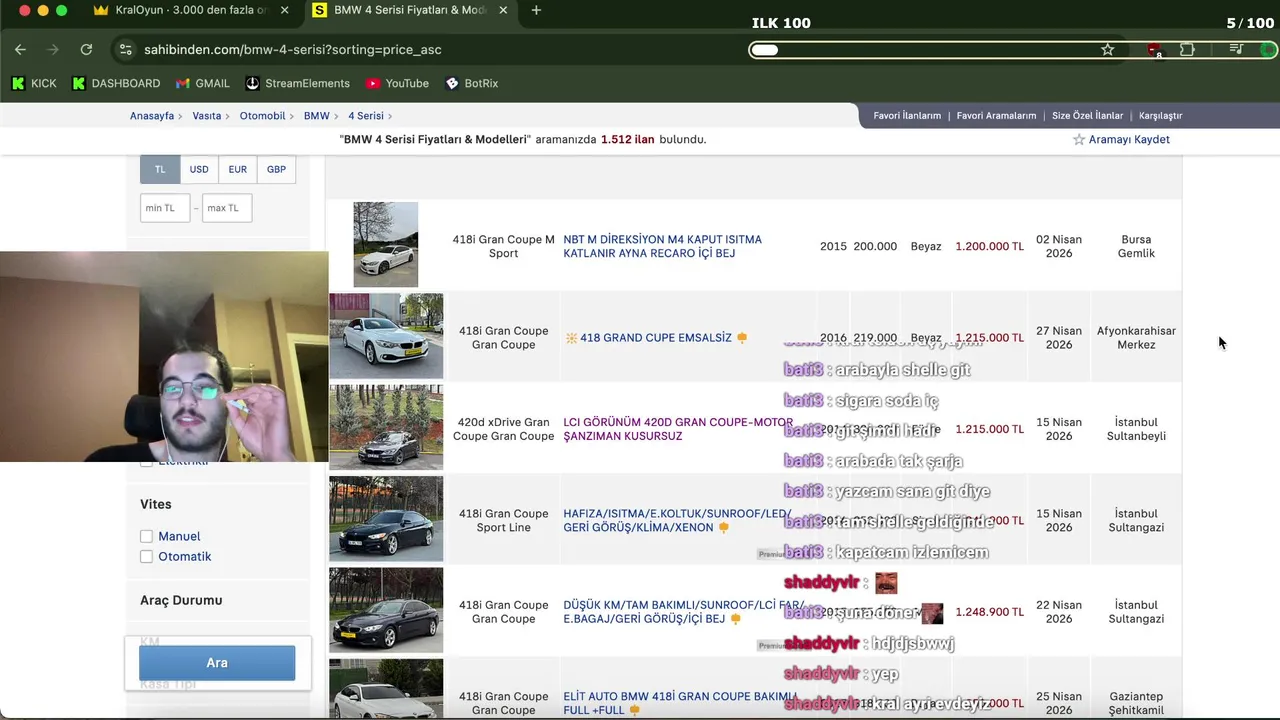
Task: Switch to the KralOyun browser tab
Action: click(190, 10)
